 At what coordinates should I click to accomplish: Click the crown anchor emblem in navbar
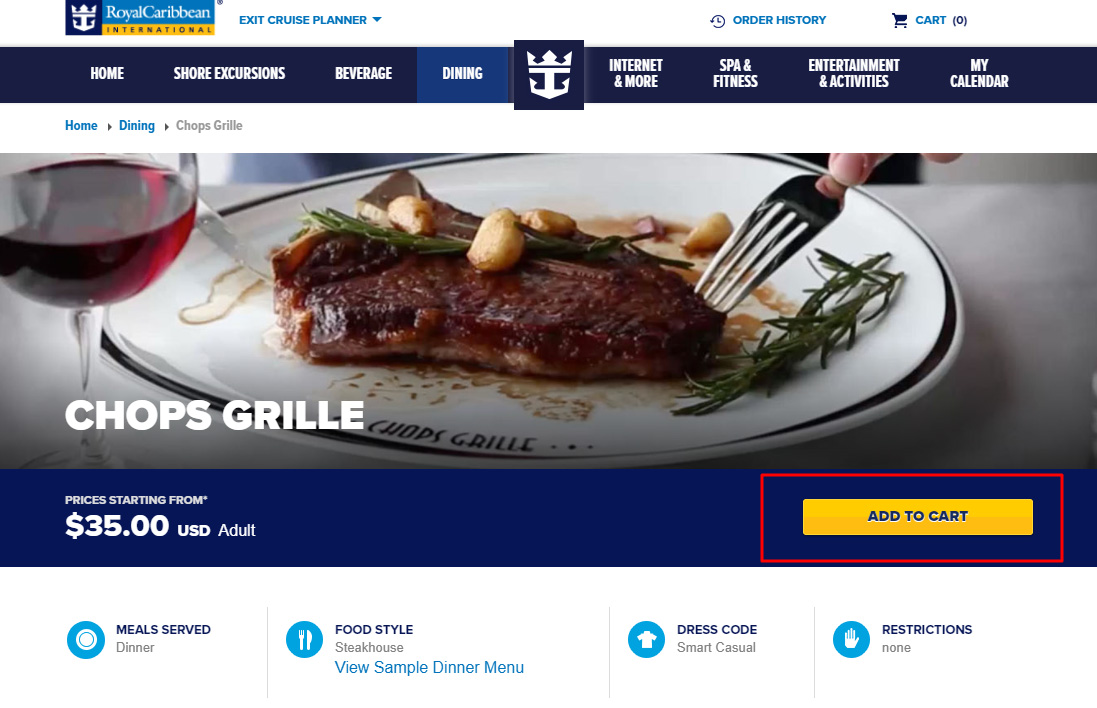click(548, 75)
